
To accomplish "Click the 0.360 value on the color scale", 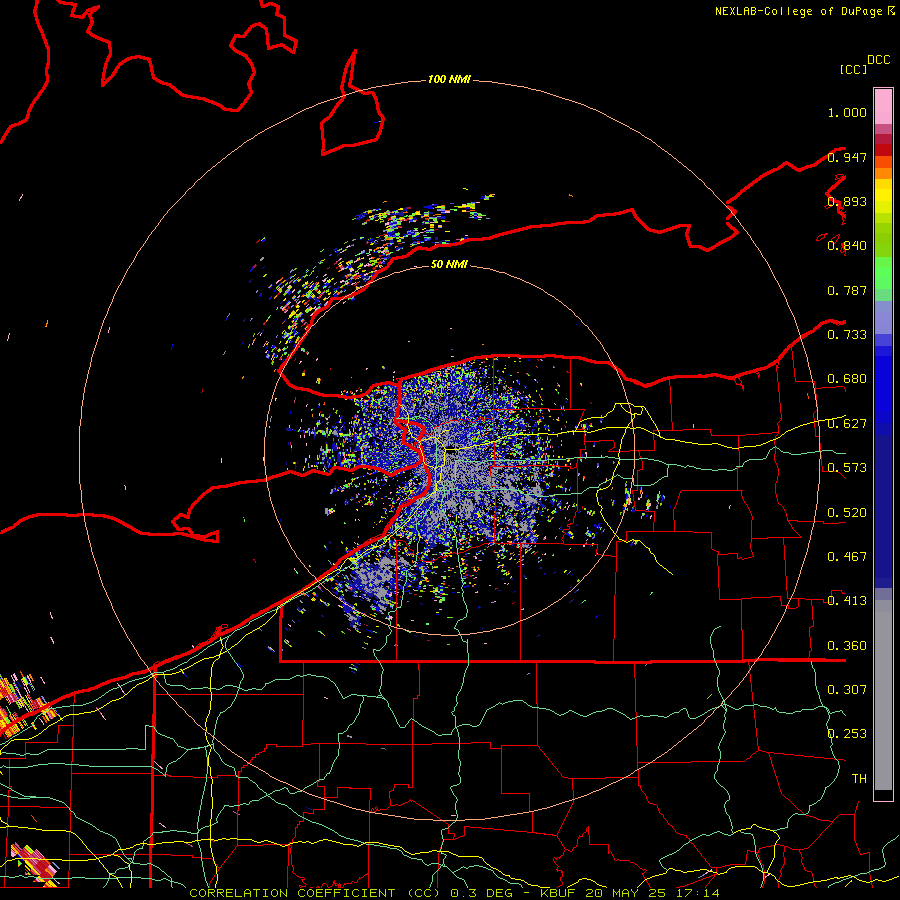I will pyautogui.click(x=847, y=646).
